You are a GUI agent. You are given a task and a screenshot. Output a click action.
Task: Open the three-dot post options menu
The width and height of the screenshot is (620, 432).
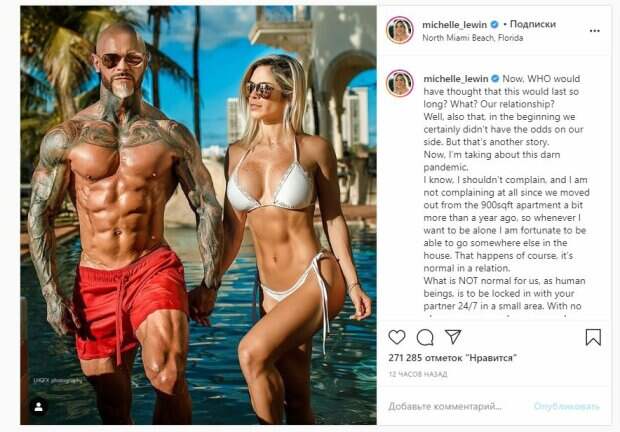click(594, 31)
